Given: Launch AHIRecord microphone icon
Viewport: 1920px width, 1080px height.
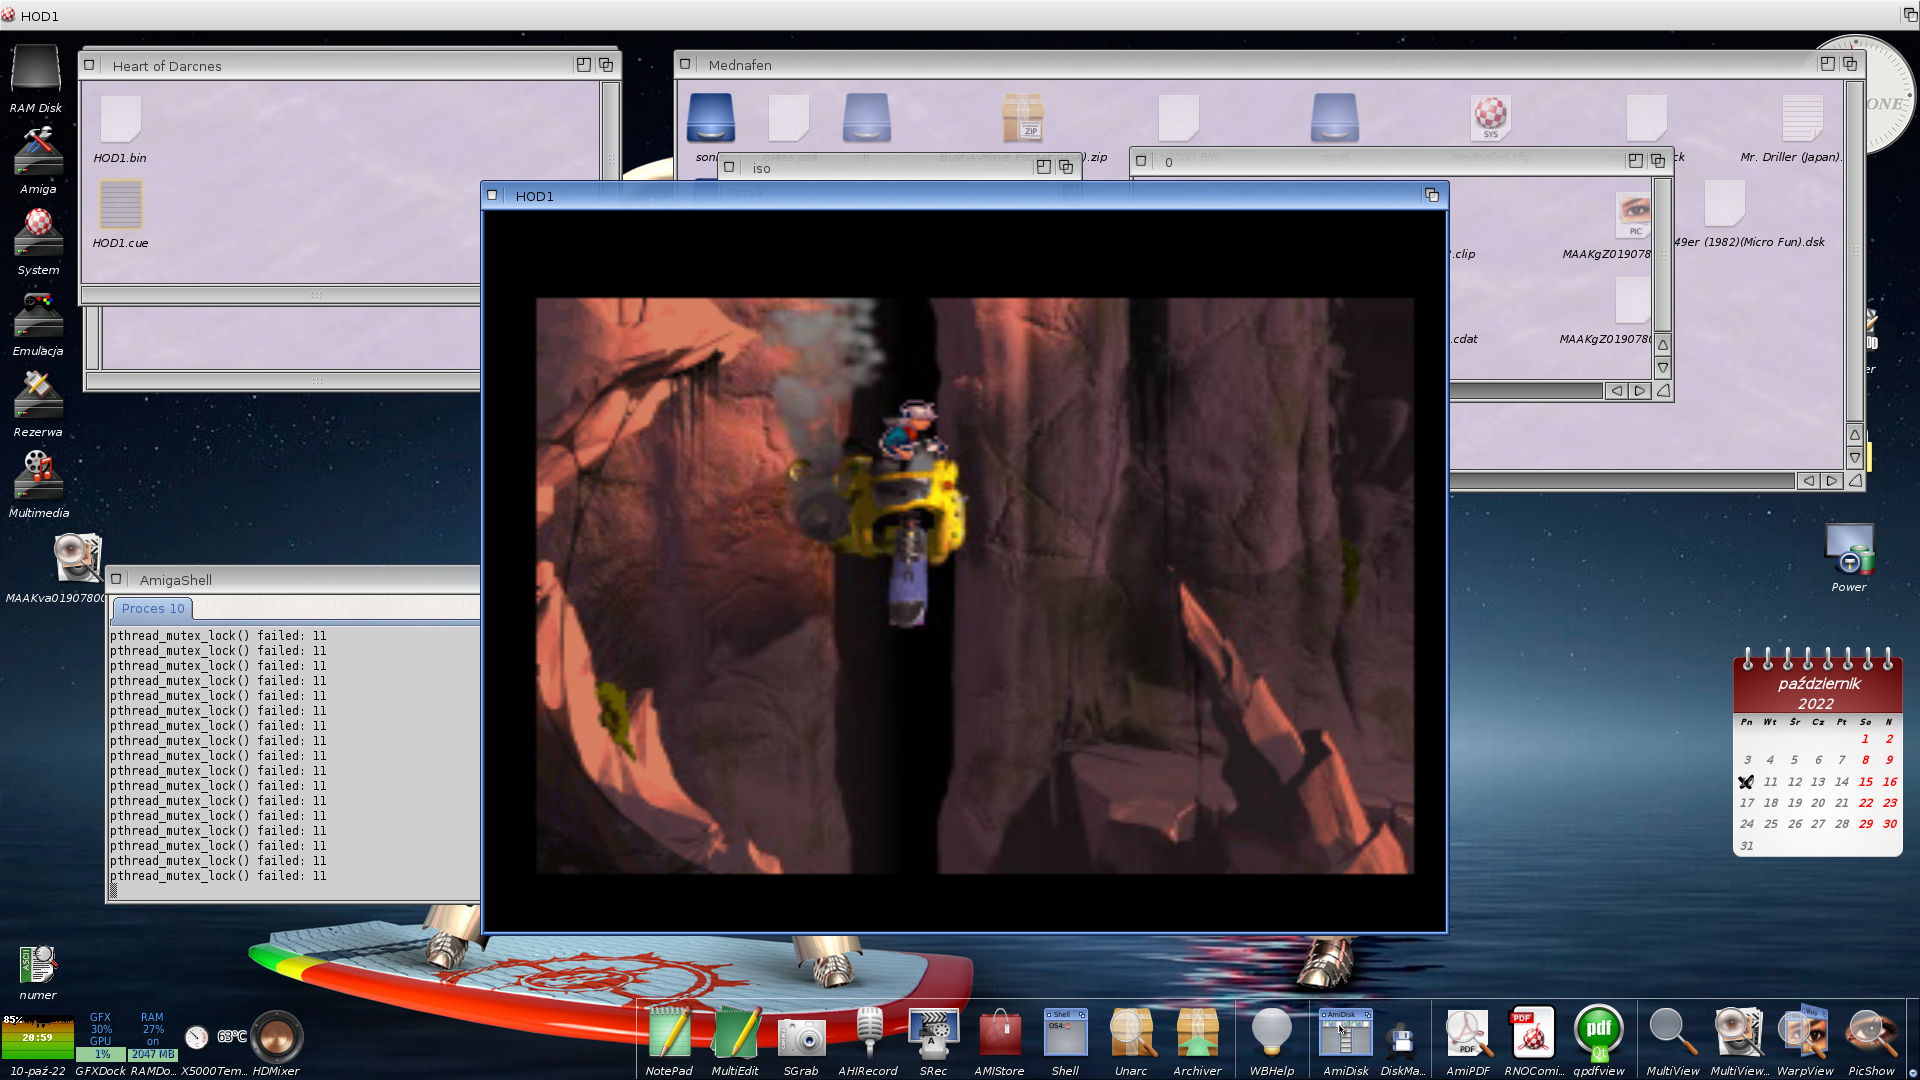Looking at the screenshot, I should (x=868, y=1033).
